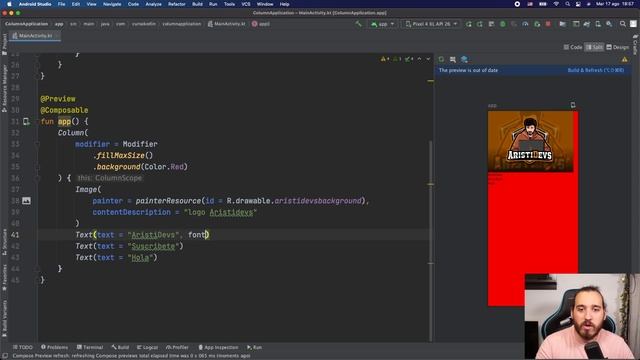Click the Apple menu icon
Screen dimensions: 640x360
(x=9, y=4)
